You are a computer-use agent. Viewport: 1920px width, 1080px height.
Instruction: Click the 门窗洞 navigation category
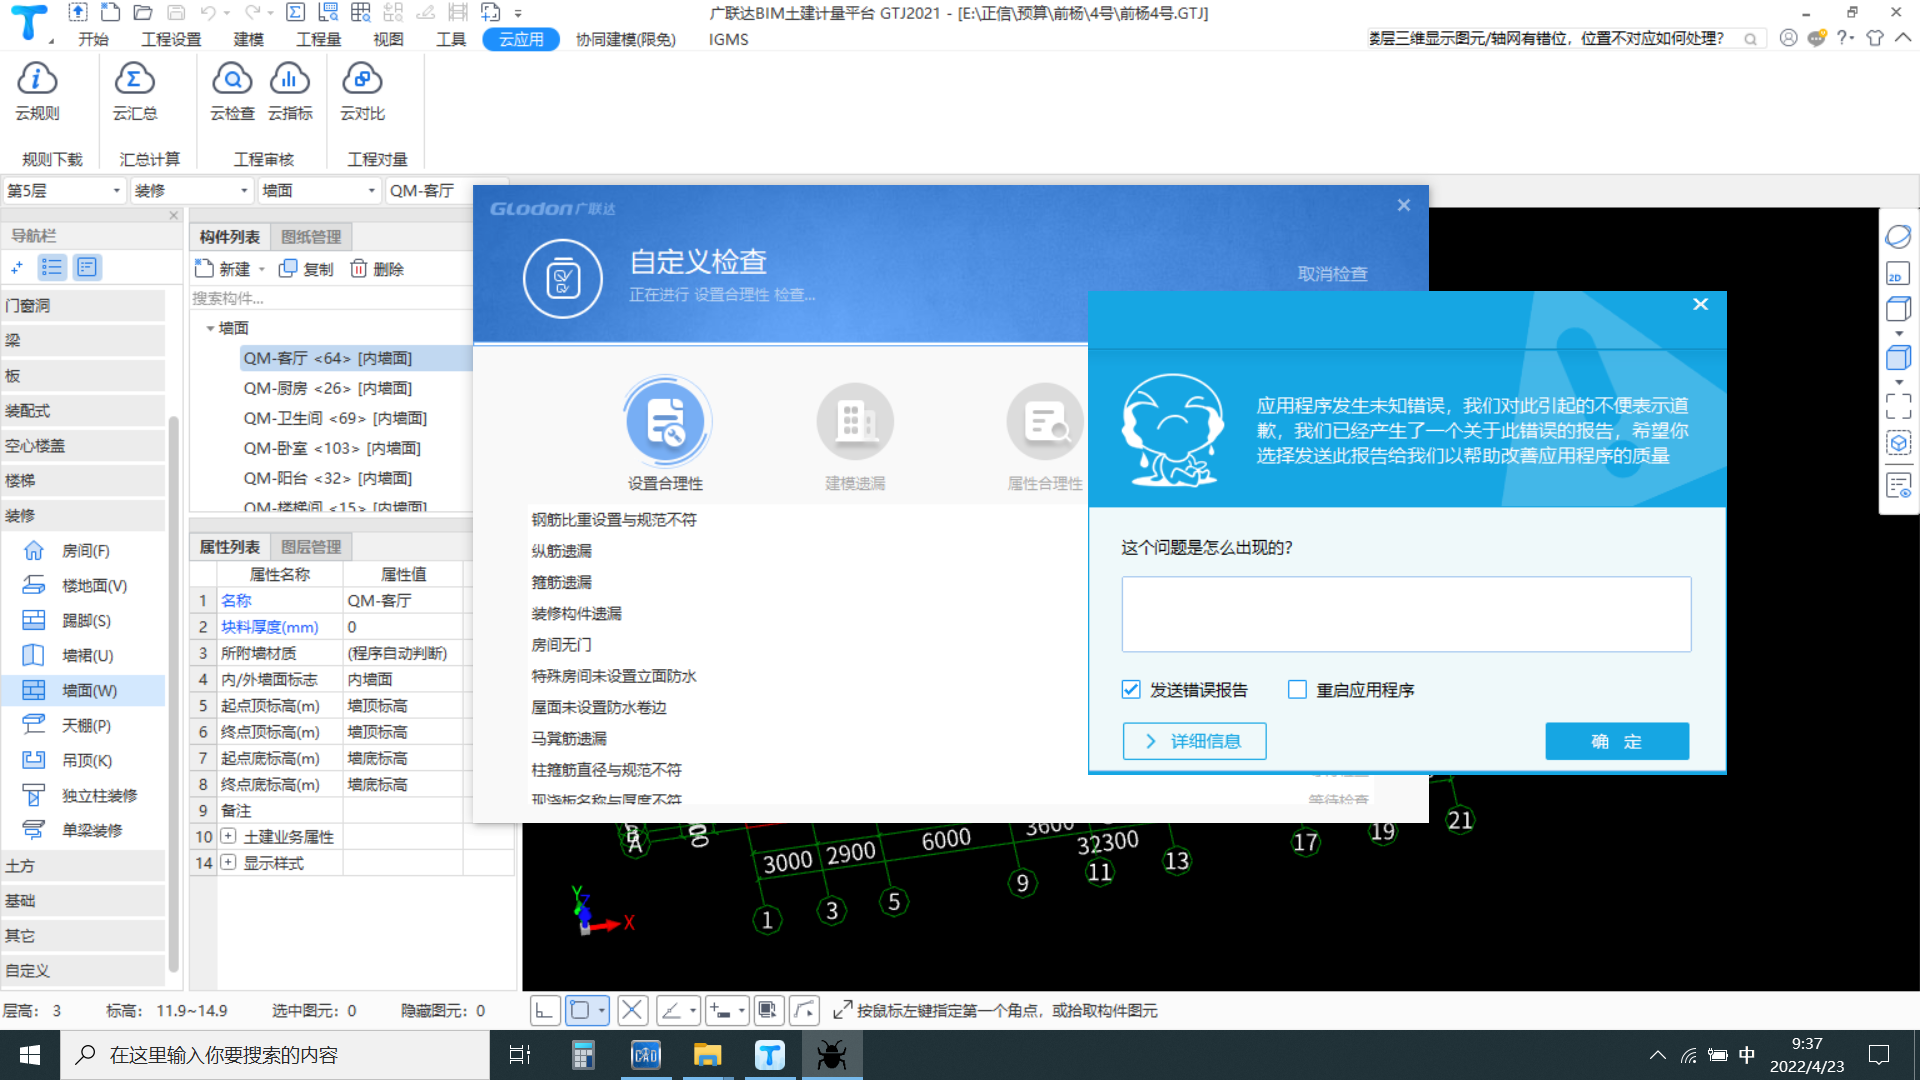click(x=84, y=306)
